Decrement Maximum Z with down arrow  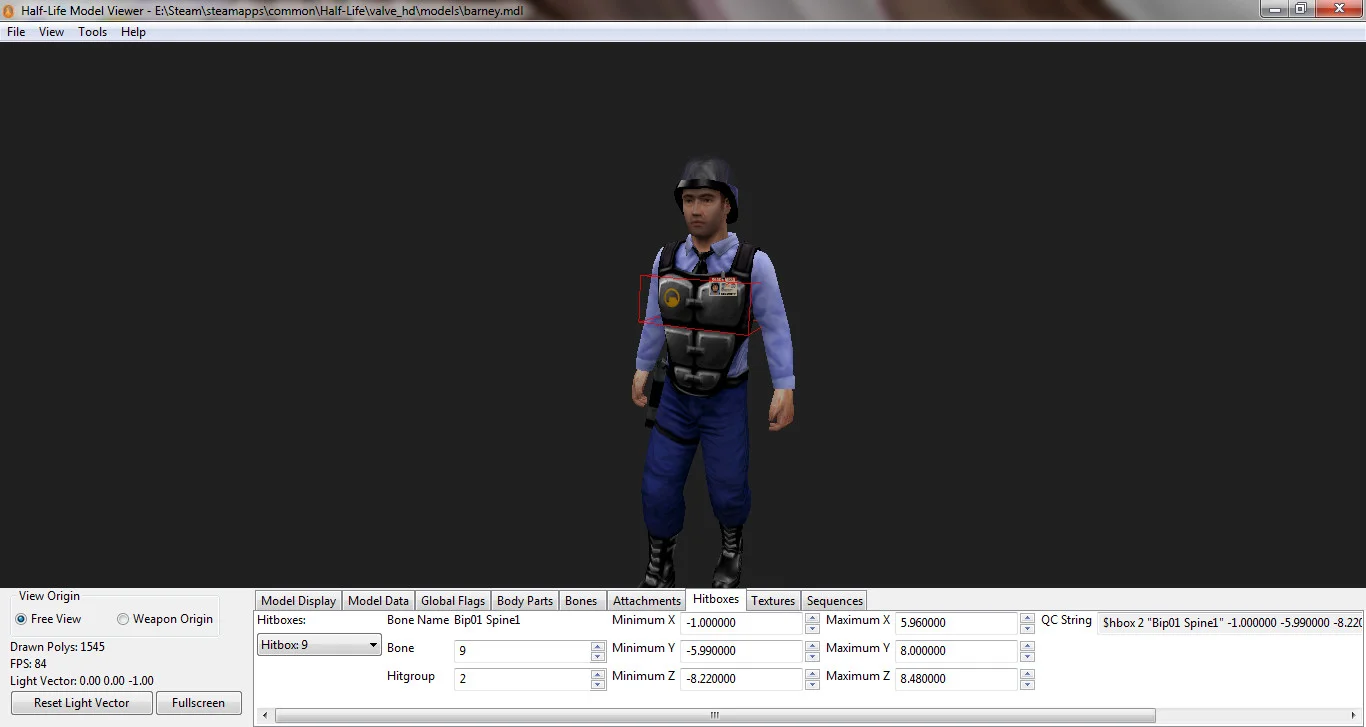1027,684
